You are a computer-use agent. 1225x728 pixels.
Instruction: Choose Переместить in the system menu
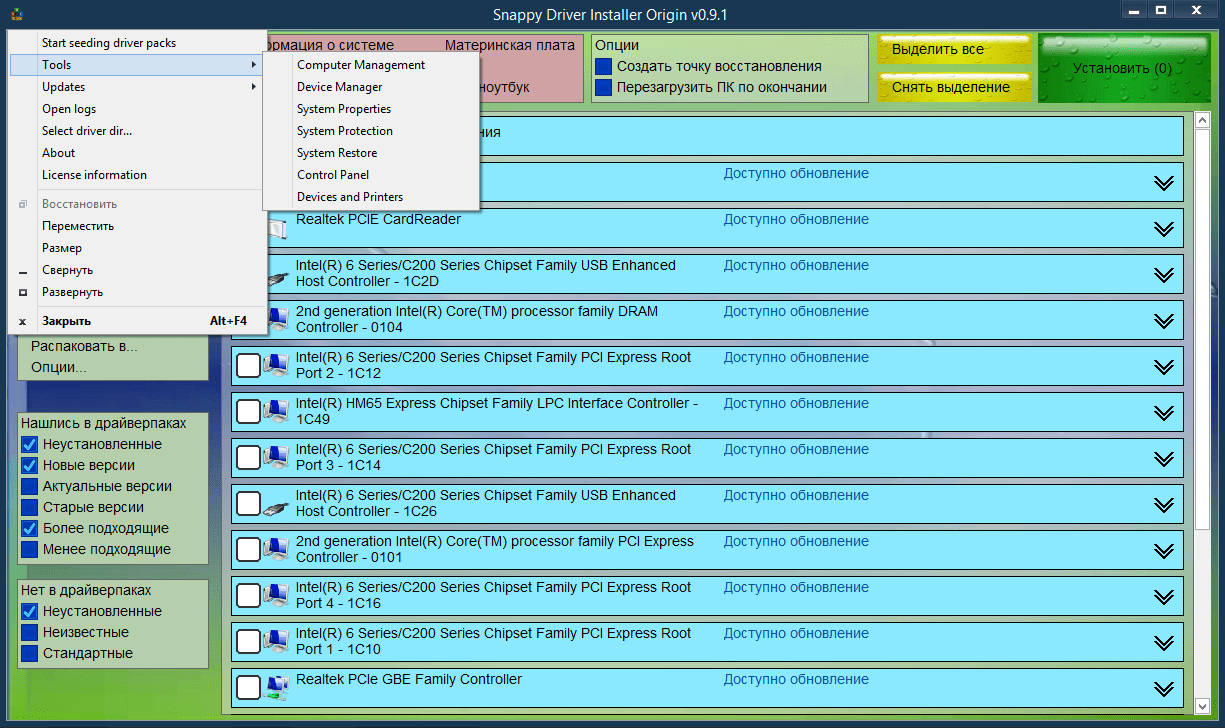click(x=137, y=226)
